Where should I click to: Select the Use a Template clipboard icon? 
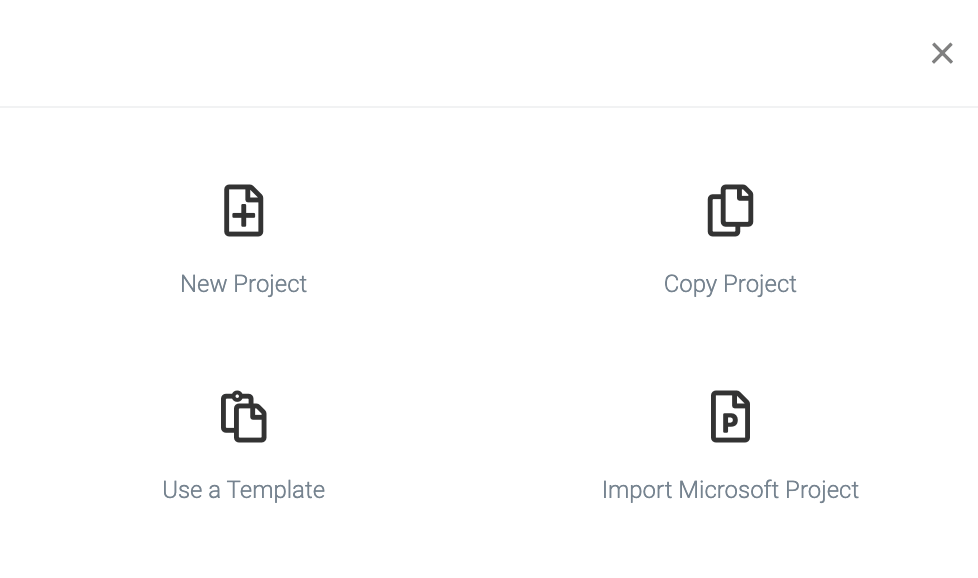[x=243, y=417]
